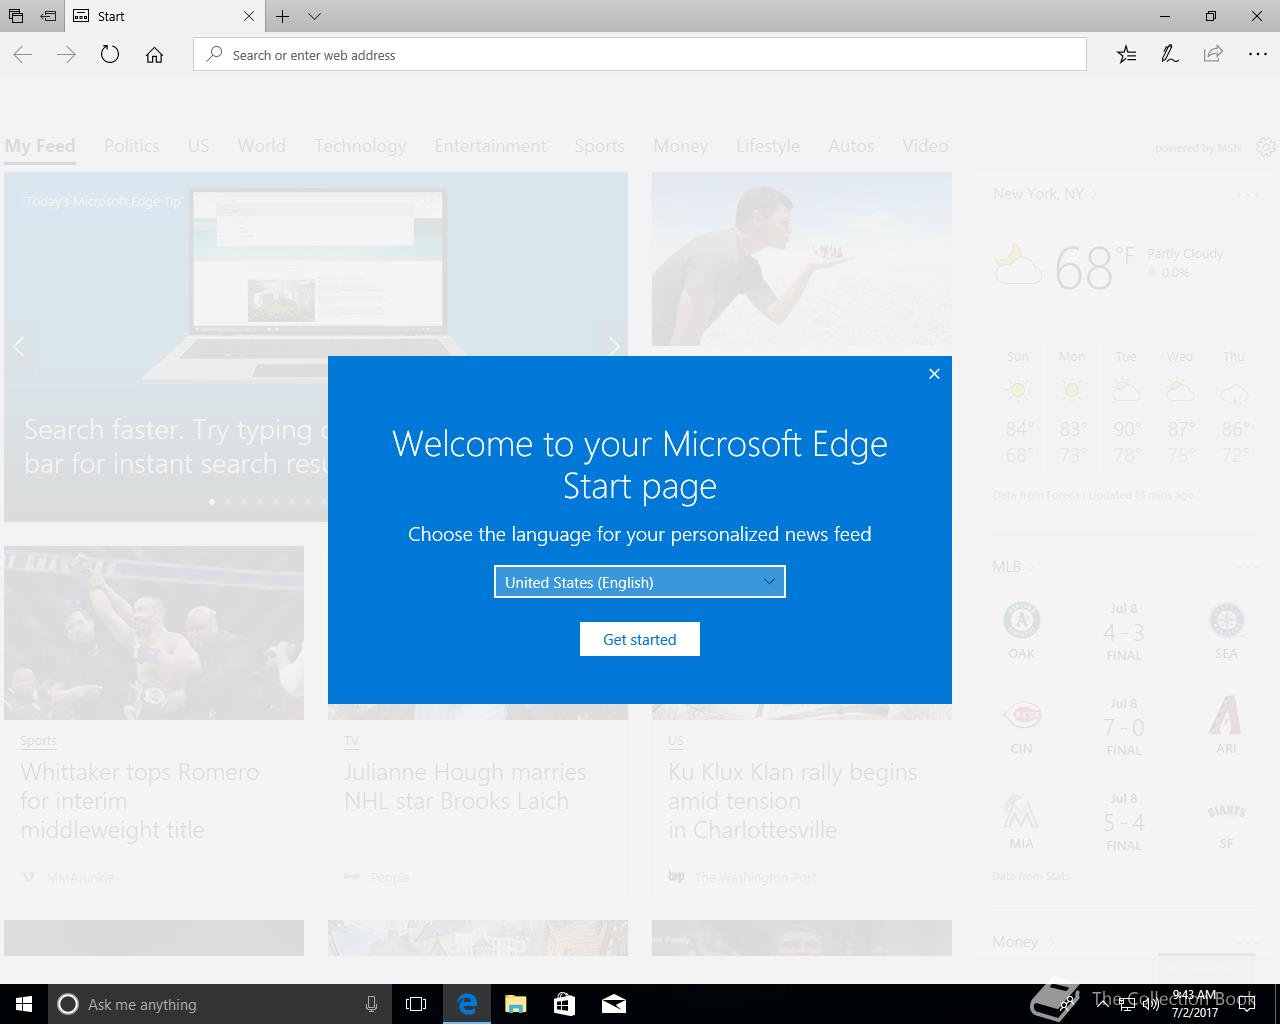This screenshot has width=1280, height=1024.
Task: Click the Forward navigation arrow
Action: point(66,55)
